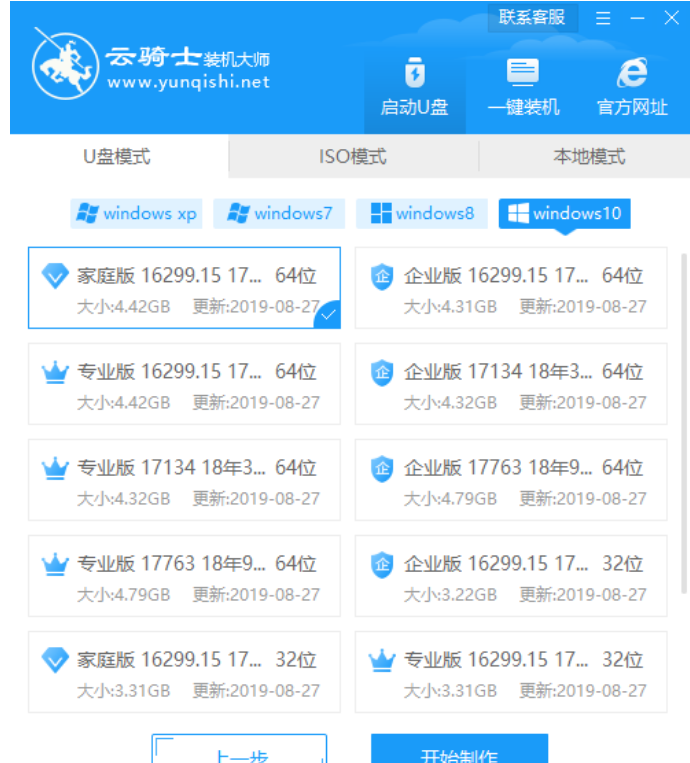Click 上一步 back button
Viewport: 690px width, 763px height.
coord(239,749)
